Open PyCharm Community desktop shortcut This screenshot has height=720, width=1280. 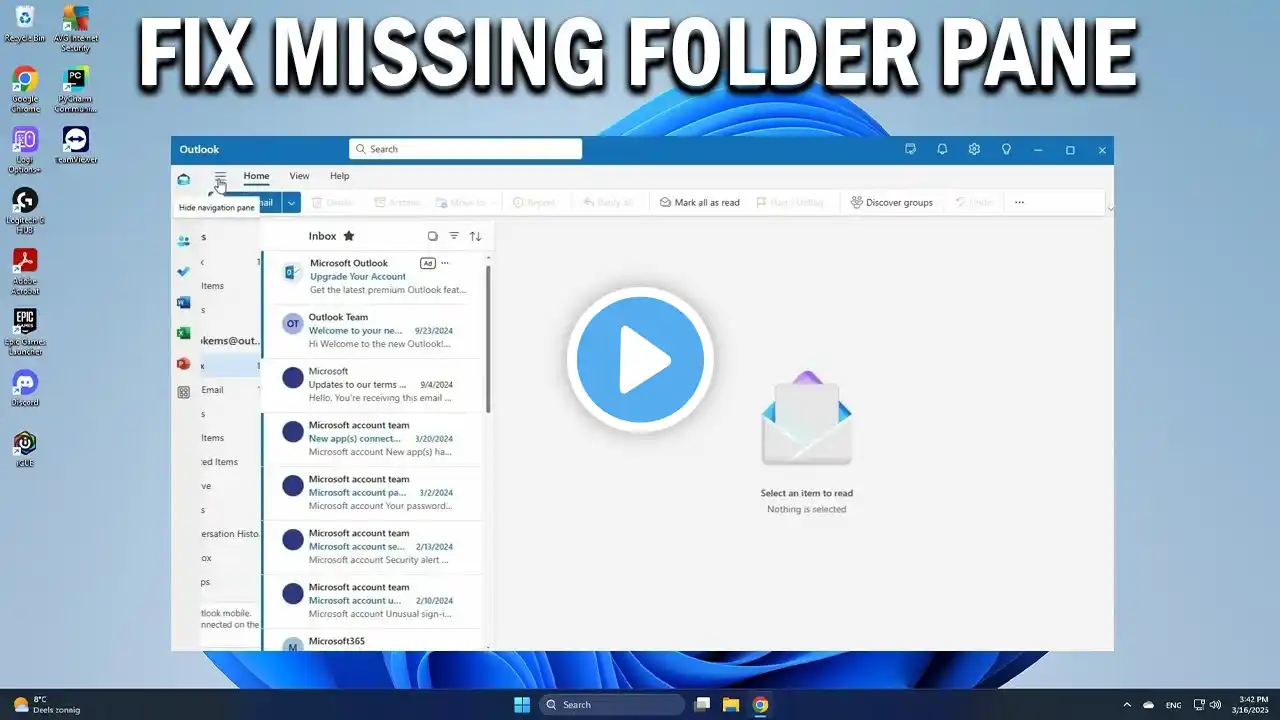(75, 88)
